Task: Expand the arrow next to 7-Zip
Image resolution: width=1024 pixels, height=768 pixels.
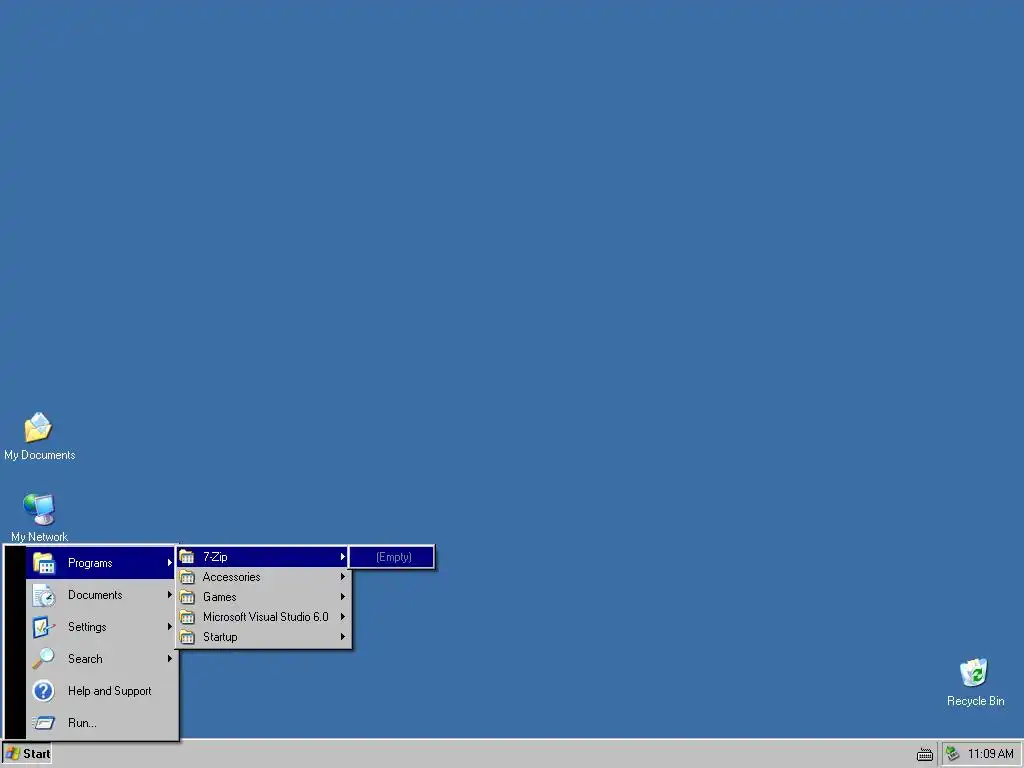Action: tap(343, 556)
